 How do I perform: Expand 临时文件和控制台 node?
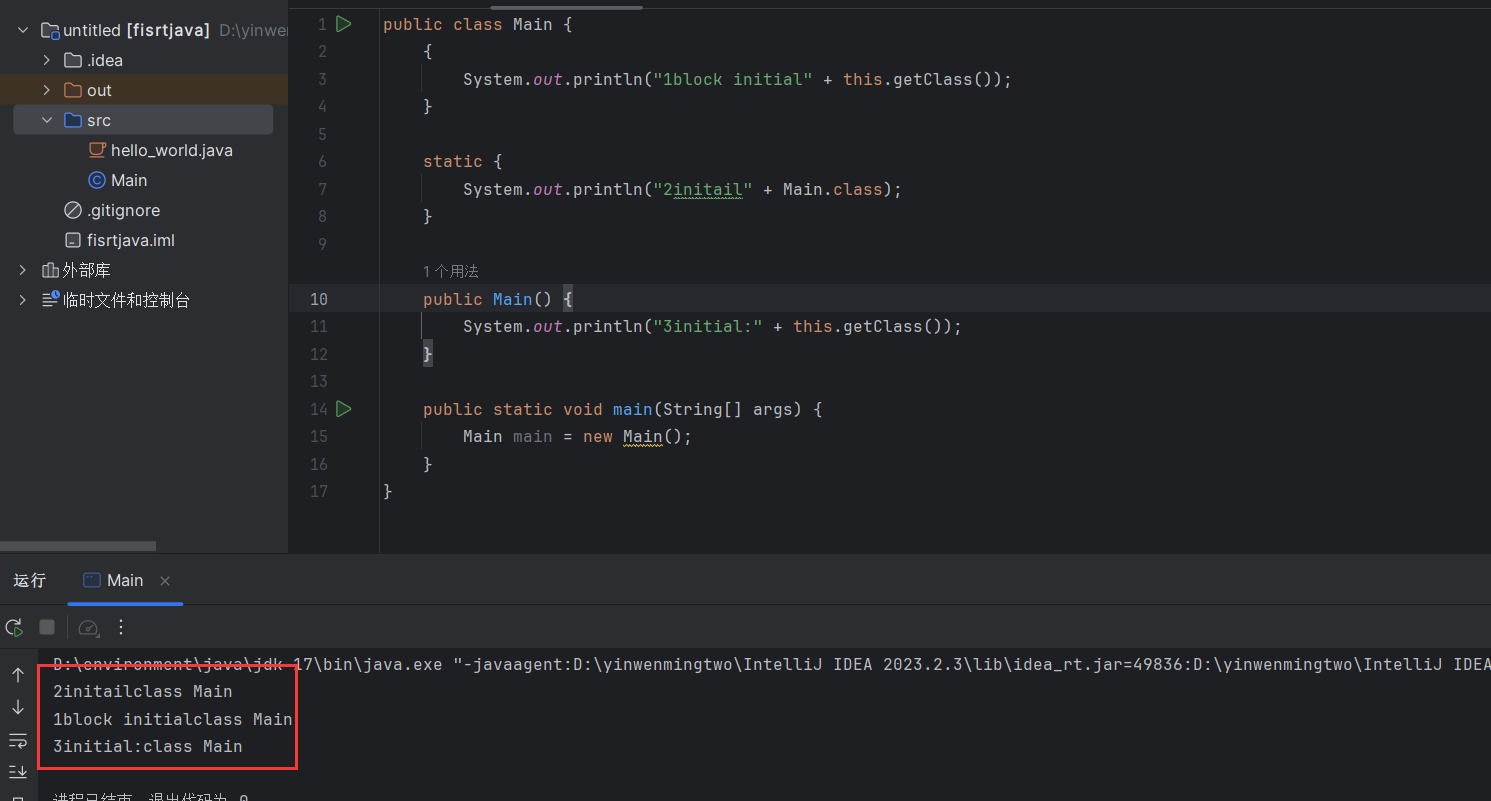coord(22,300)
